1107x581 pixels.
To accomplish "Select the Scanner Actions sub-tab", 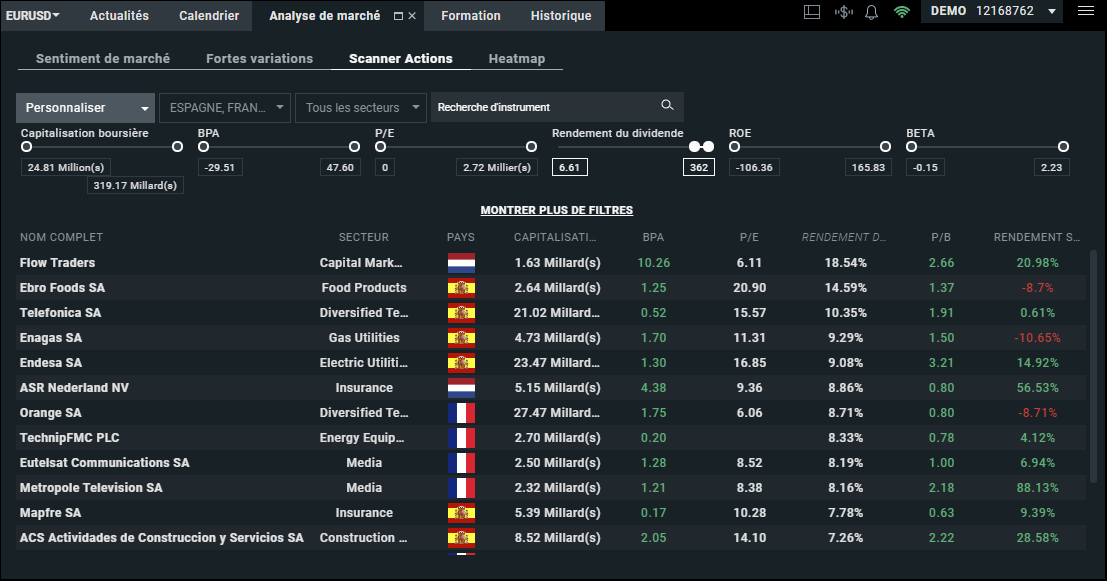I will pos(401,59).
